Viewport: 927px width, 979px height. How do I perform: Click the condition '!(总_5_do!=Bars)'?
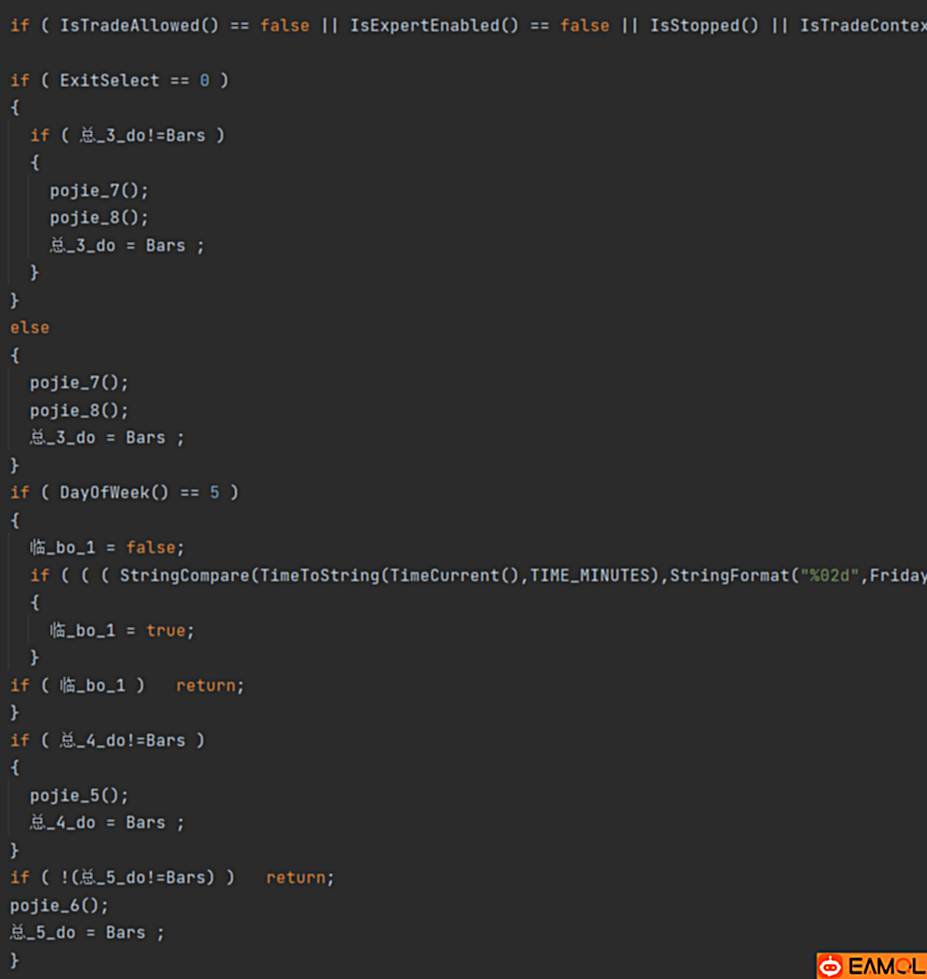[137, 878]
